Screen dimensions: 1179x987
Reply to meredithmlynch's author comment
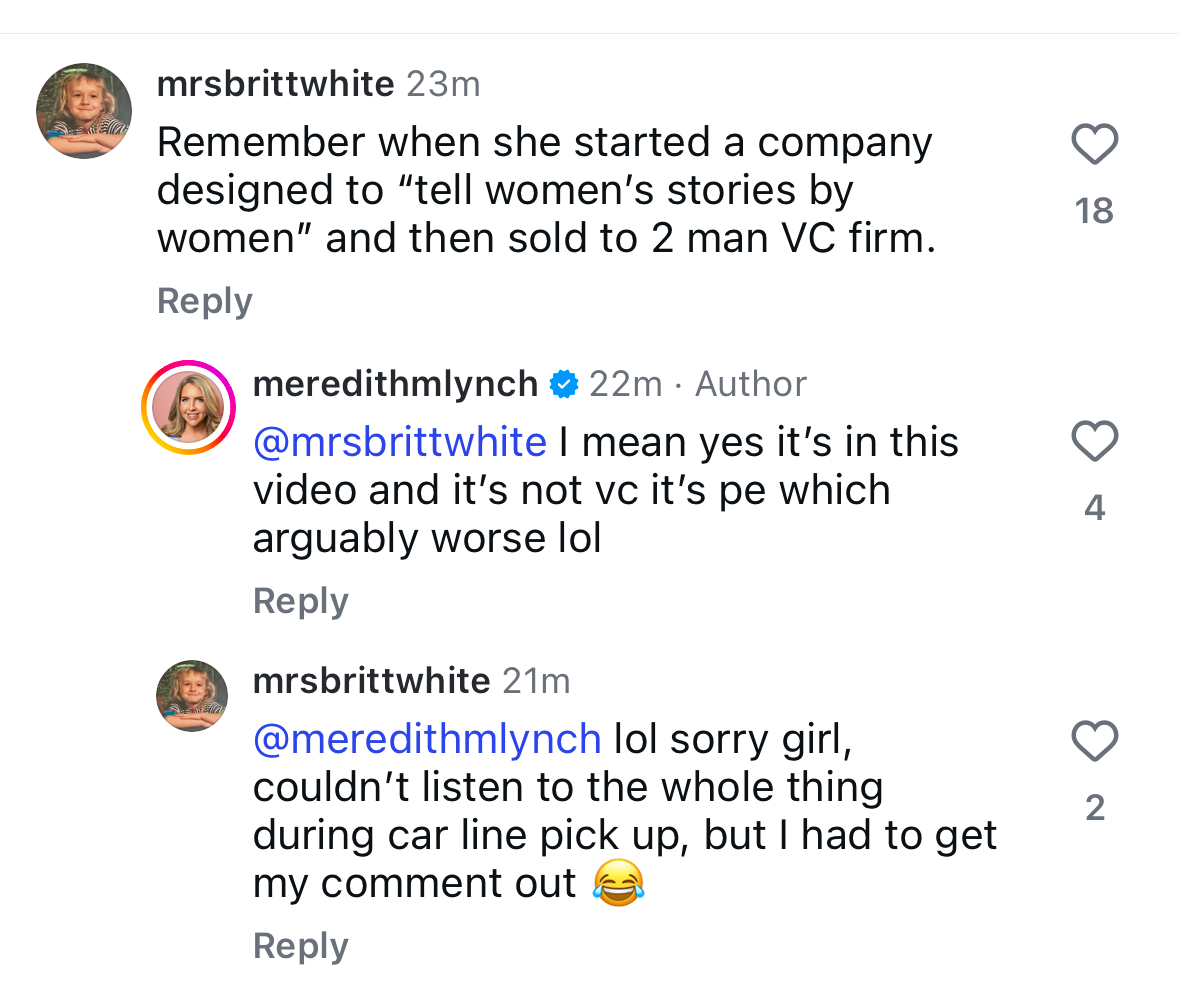pos(301,601)
